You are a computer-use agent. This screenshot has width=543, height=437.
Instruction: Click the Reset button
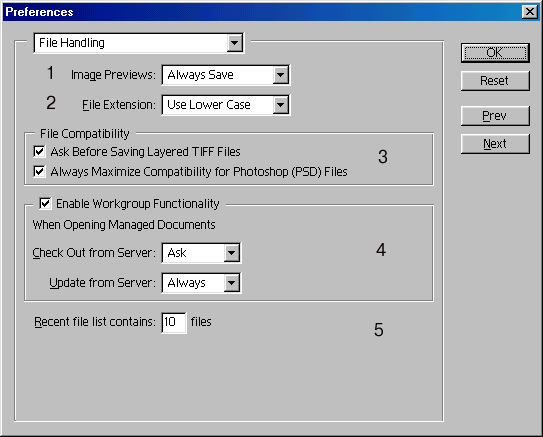[x=495, y=81]
